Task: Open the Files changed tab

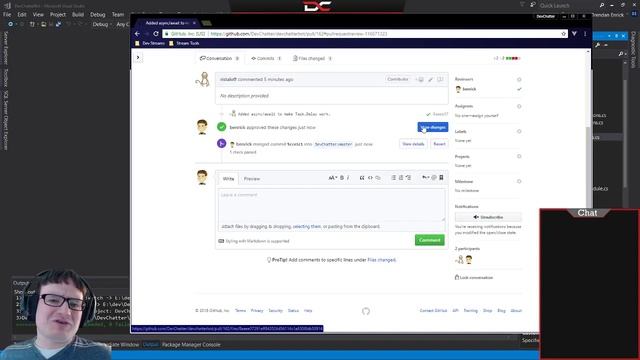Action: [312, 58]
